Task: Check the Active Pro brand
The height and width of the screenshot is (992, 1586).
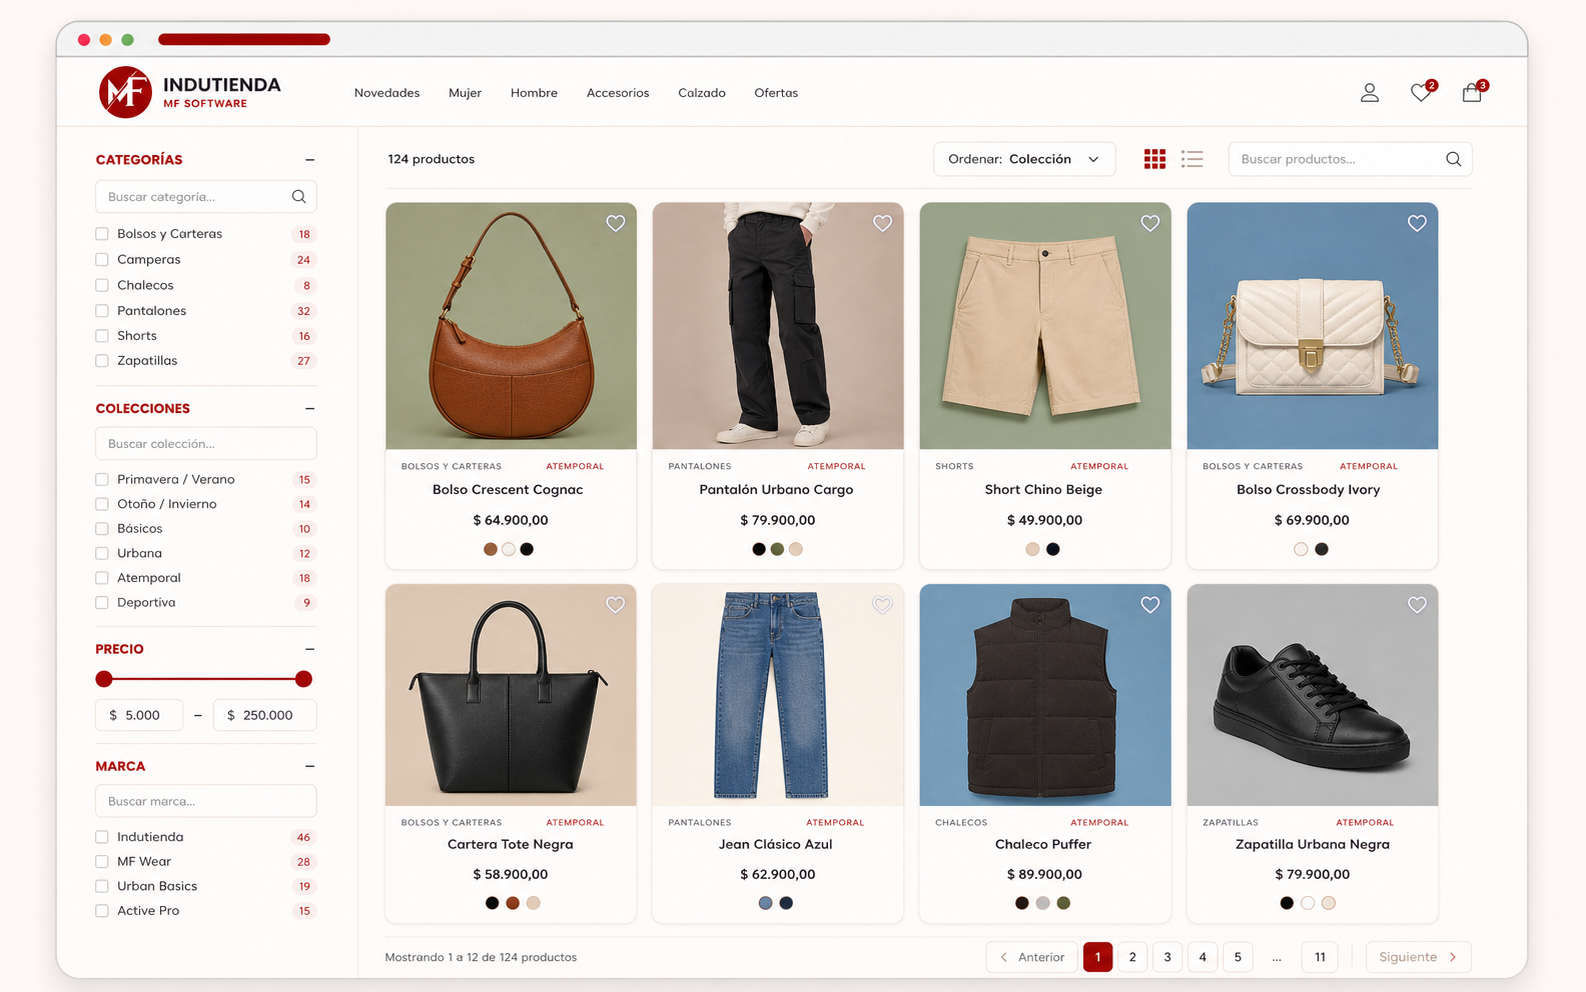Action: click(102, 911)
